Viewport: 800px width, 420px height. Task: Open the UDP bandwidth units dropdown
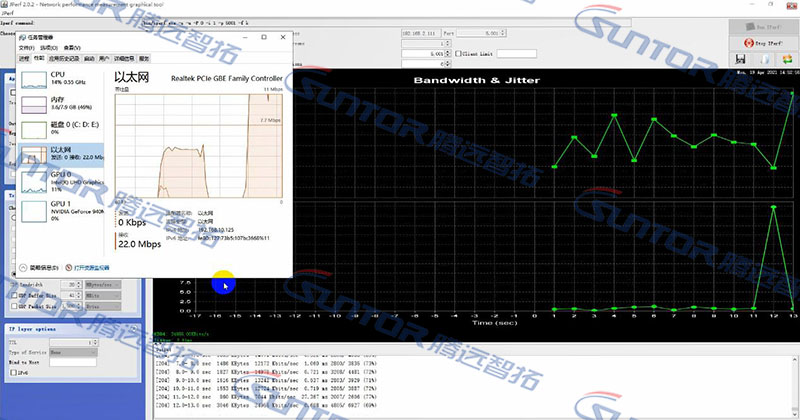click(x=102, y=285)
